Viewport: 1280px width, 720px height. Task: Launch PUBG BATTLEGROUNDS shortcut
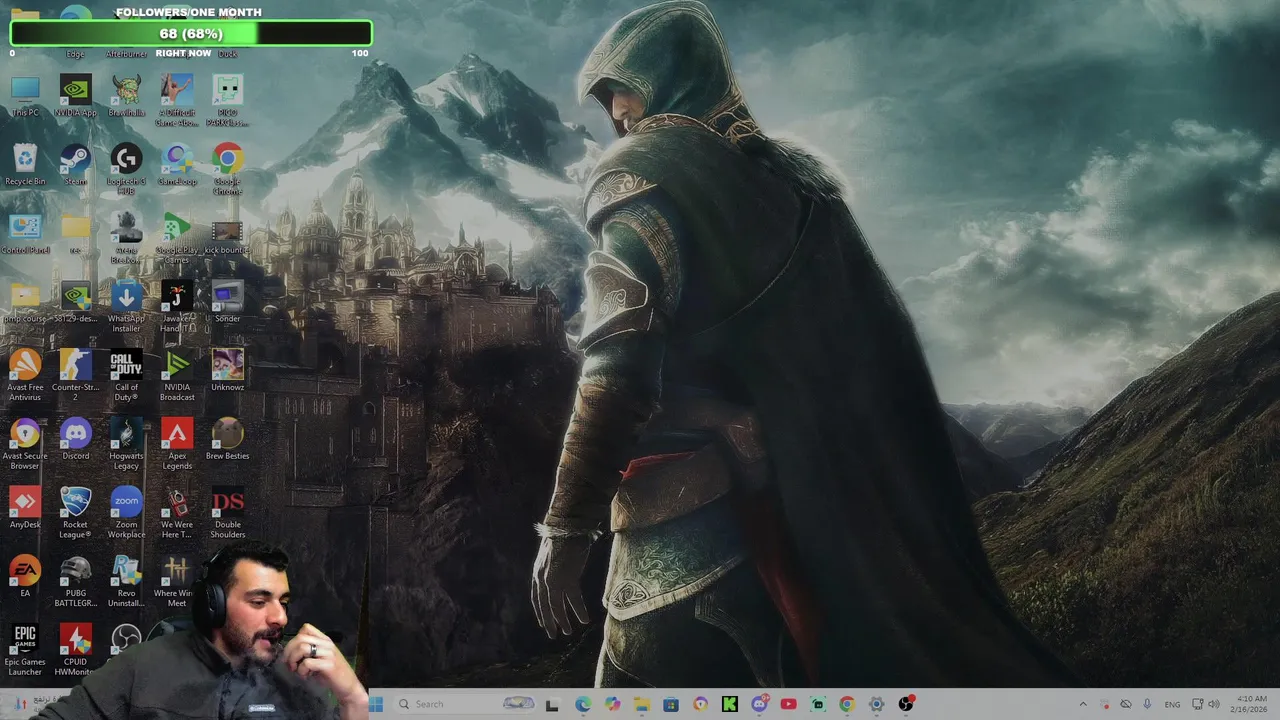[x=75, y=582]
